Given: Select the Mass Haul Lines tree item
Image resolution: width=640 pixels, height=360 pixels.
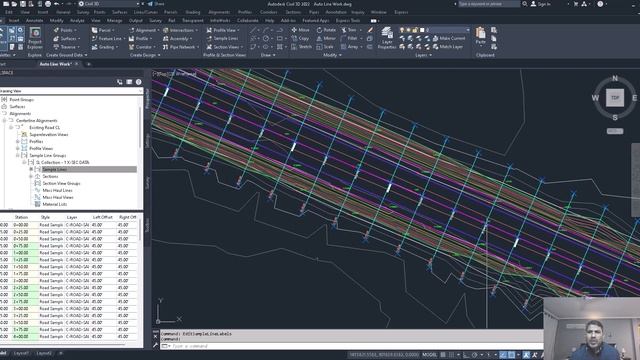Looking at the screenshot, I should pos(57,190).
